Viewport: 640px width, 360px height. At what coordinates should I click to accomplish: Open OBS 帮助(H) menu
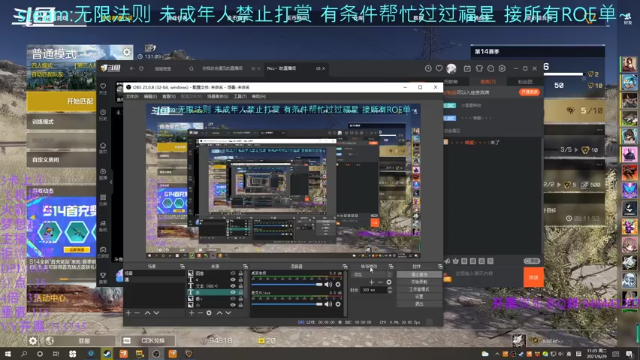[x=258, y=96]
